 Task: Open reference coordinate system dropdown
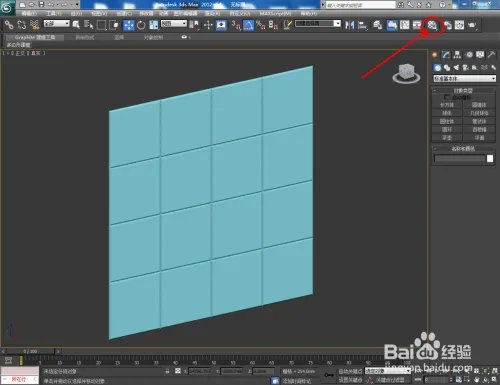tap(174, 24)
